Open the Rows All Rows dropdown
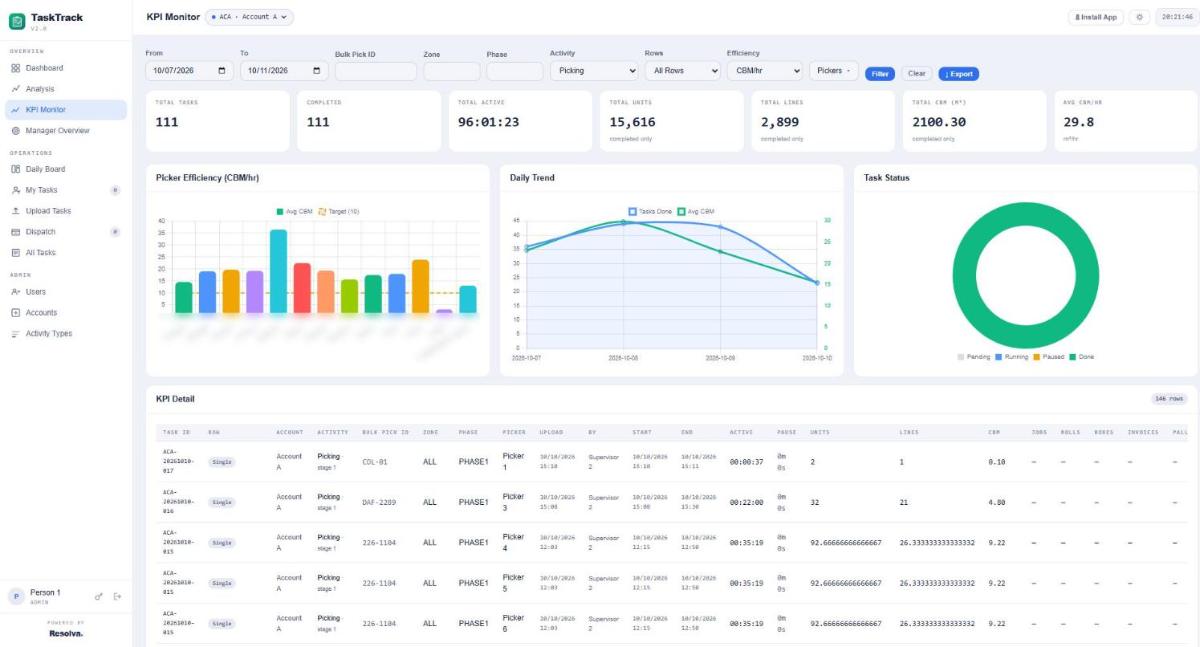1200x647 pixels. coord(683,71)
